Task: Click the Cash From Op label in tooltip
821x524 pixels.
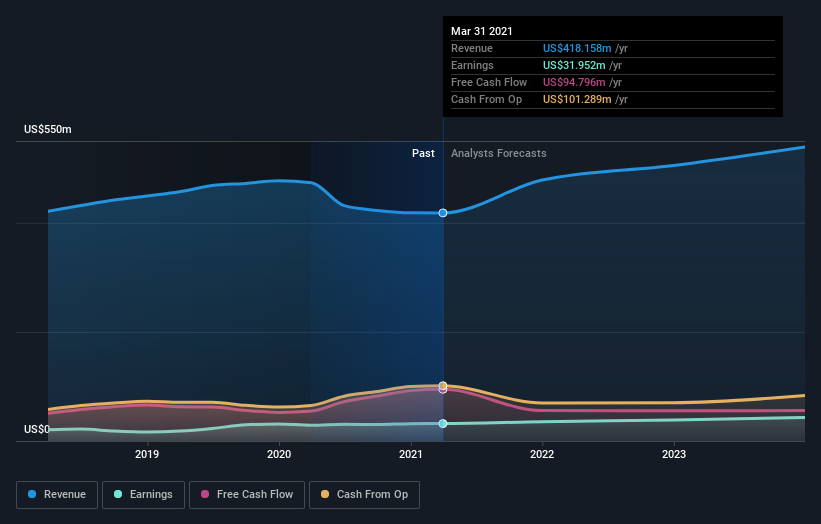Action: 486,99
